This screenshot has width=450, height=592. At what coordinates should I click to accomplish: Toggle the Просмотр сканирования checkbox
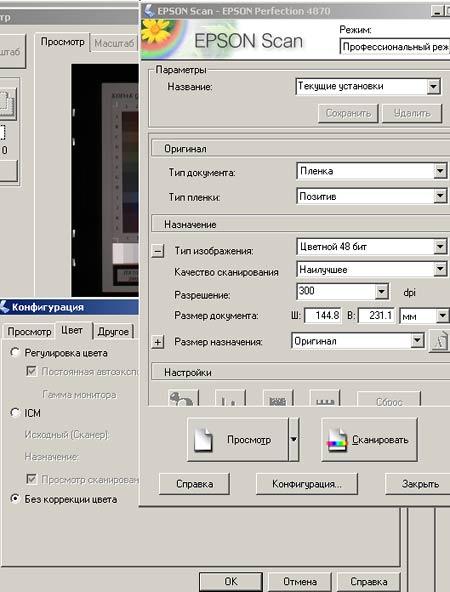31,479
